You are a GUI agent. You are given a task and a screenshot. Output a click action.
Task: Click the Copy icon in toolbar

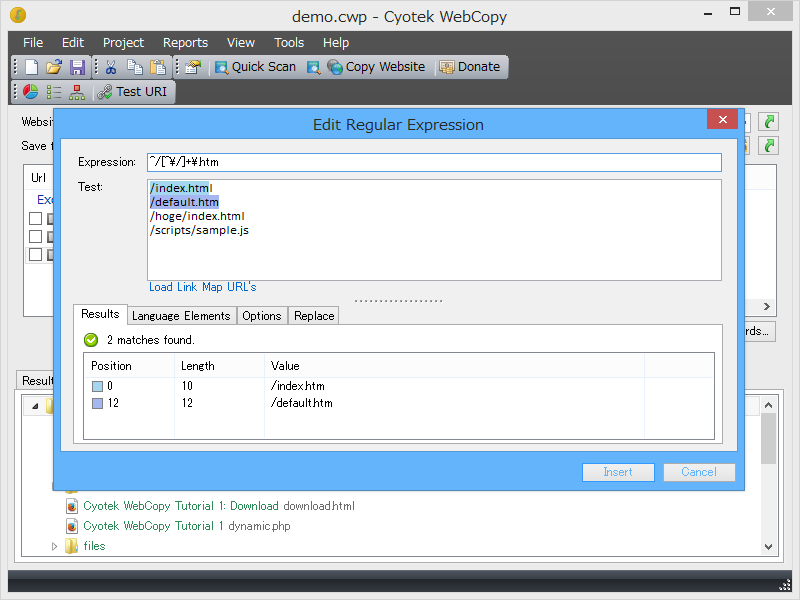click(x=135, y=67)
